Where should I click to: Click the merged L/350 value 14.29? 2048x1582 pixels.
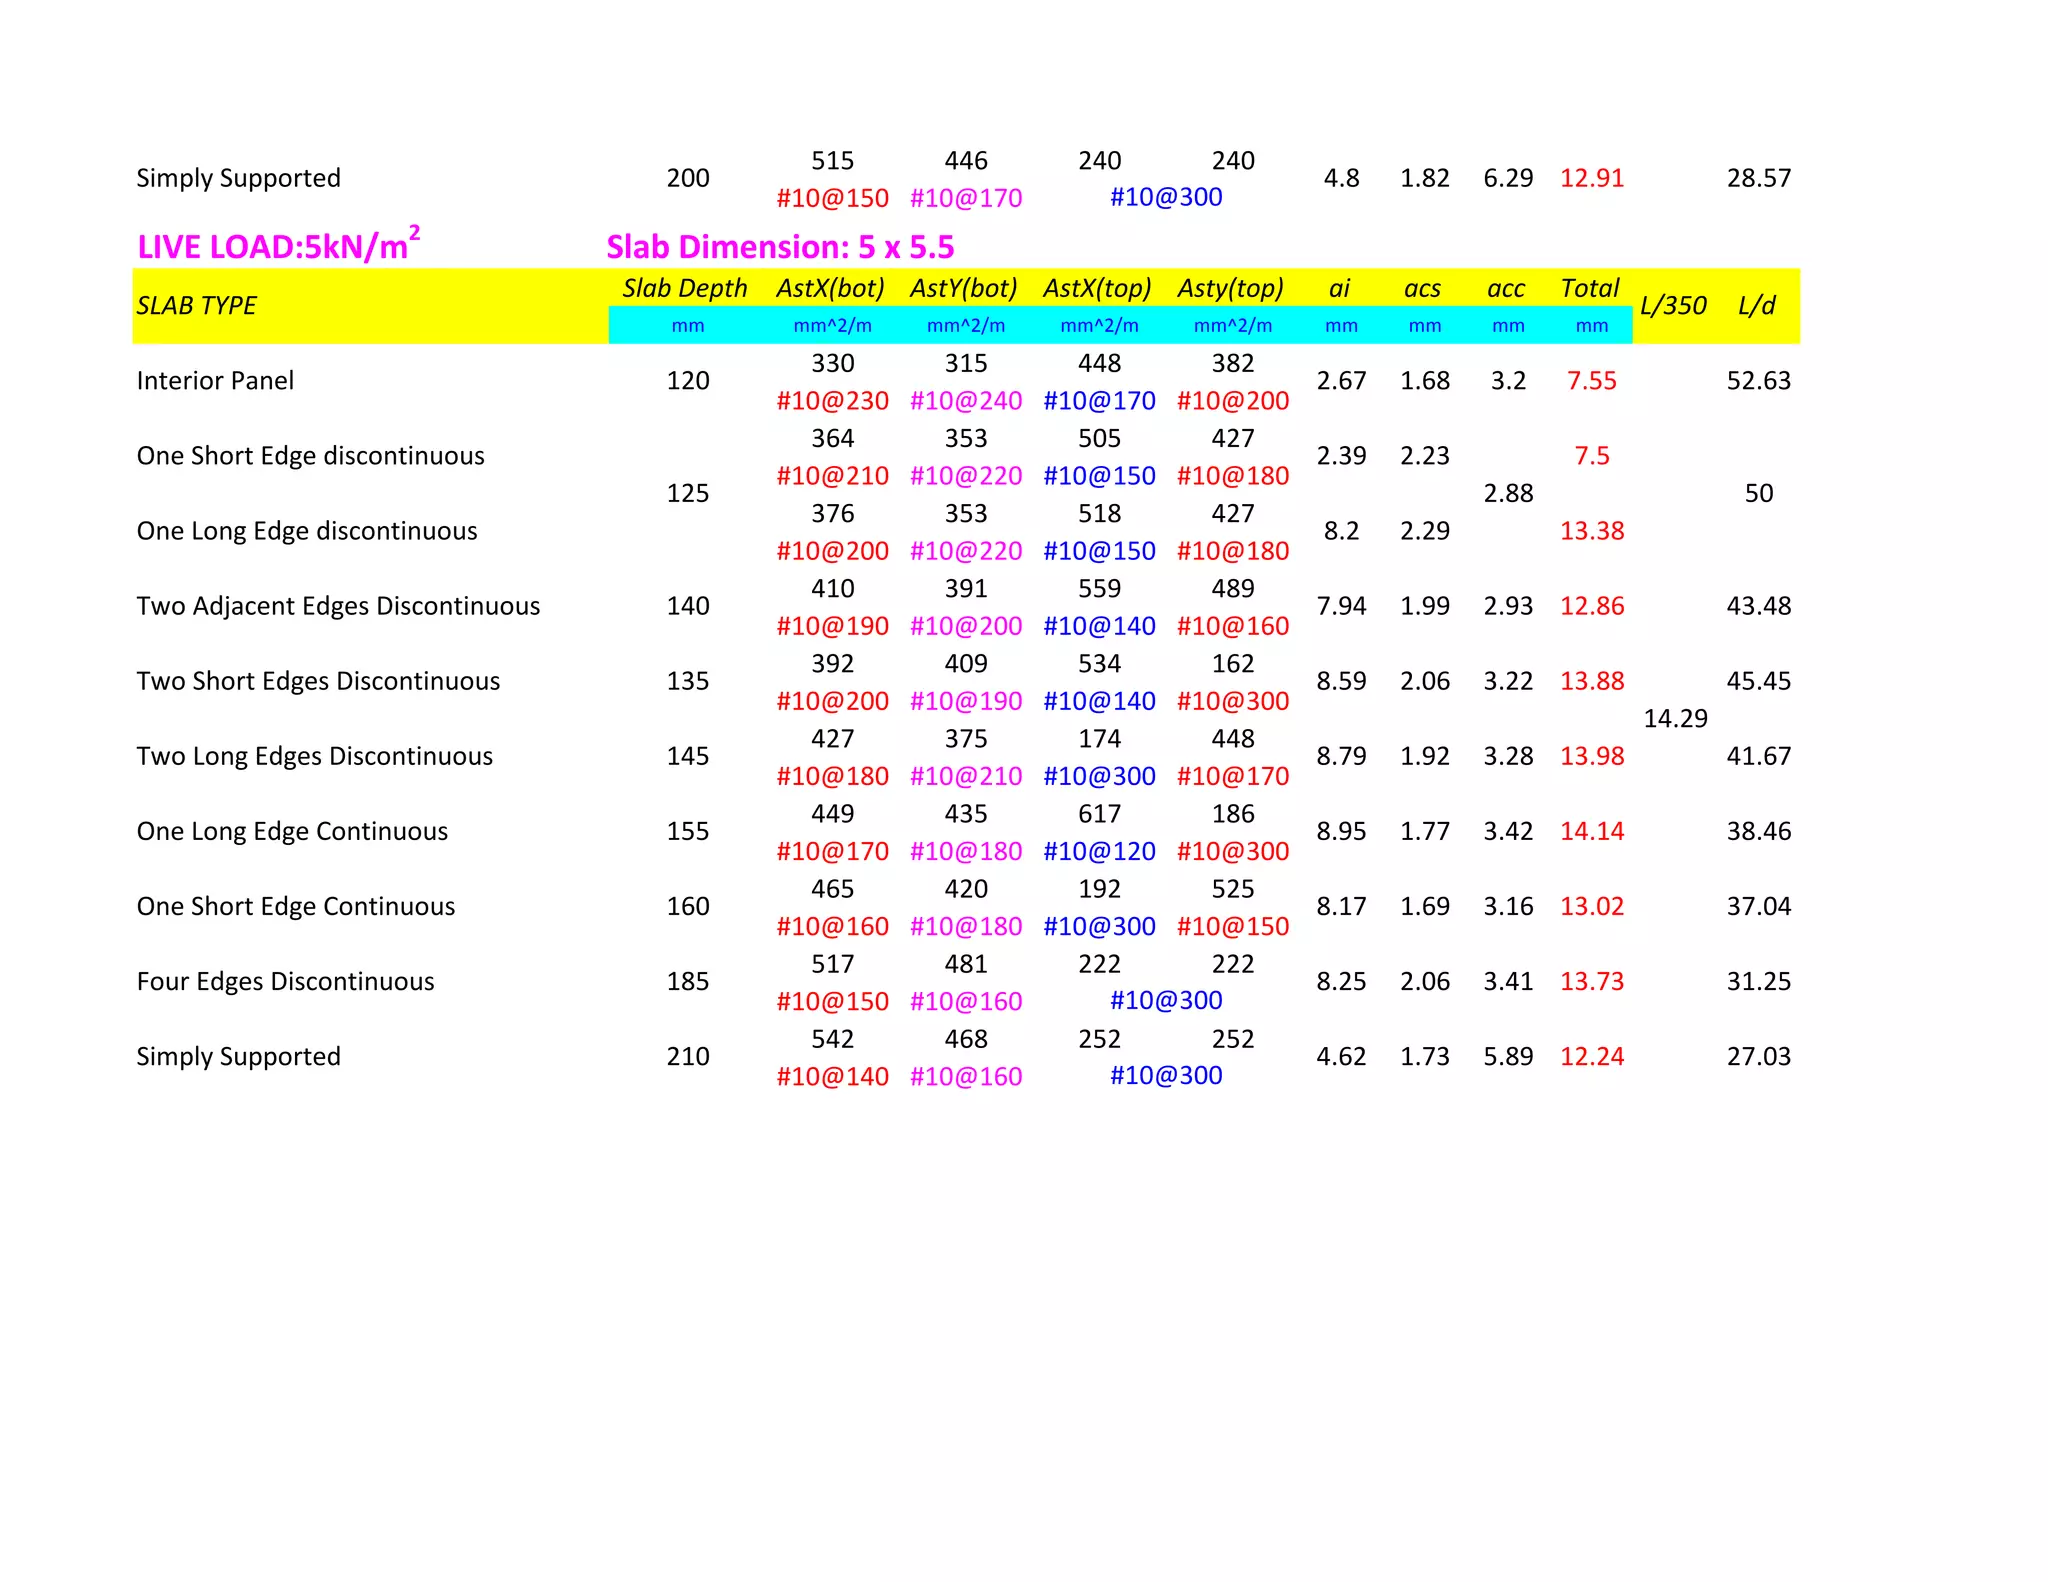1675,719
